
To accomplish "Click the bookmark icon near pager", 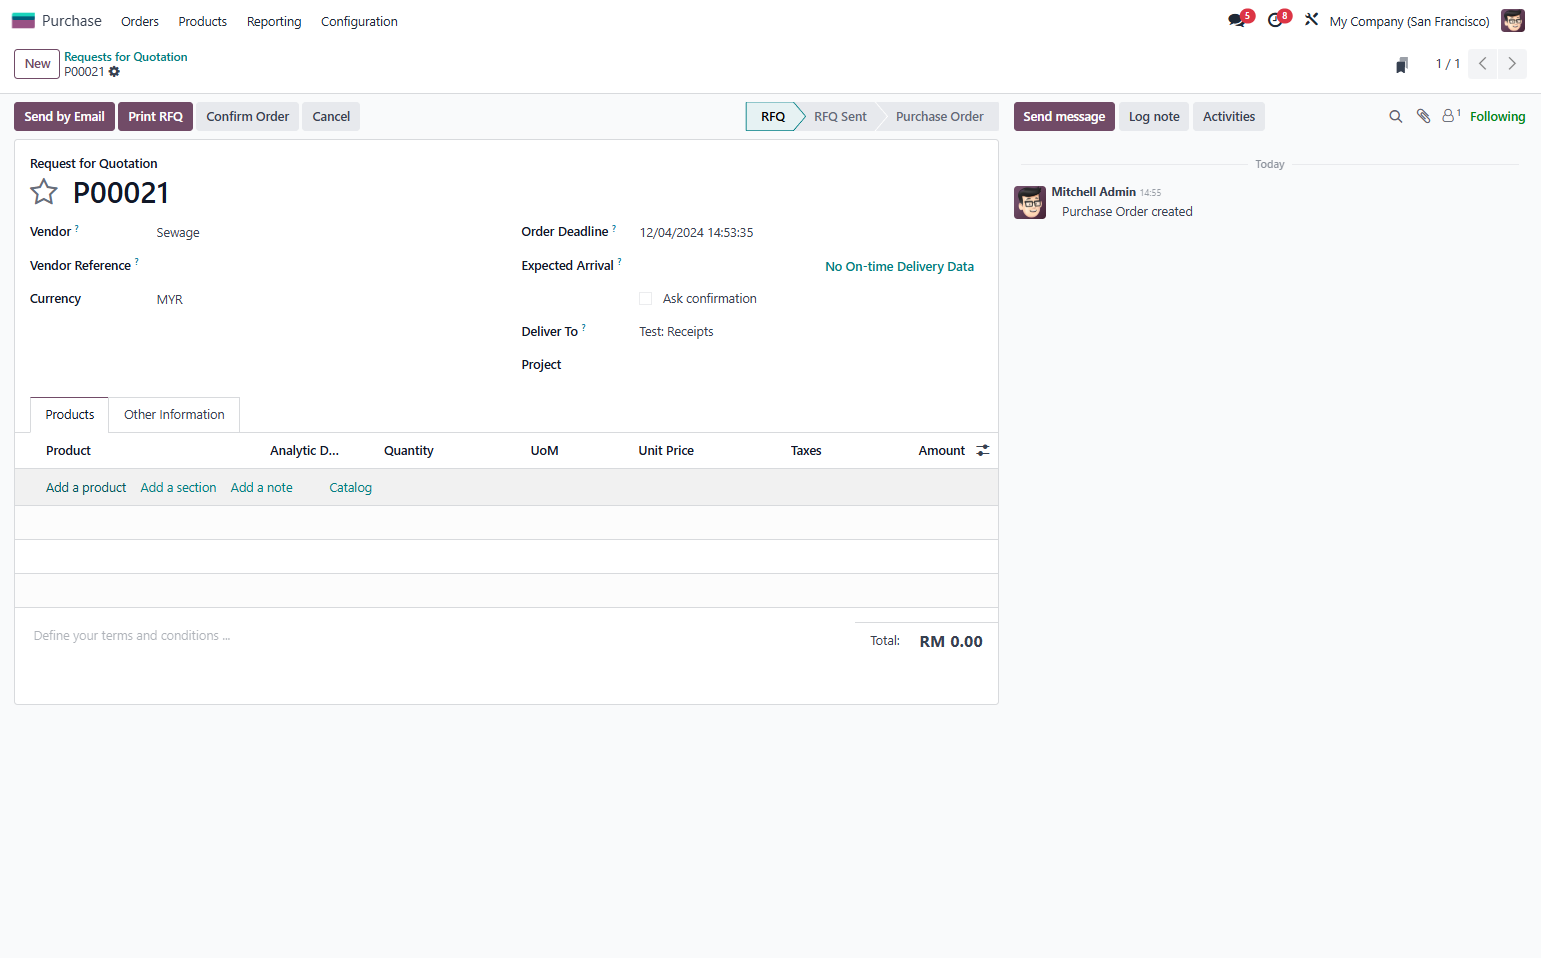I will (x=1402, y=65).
